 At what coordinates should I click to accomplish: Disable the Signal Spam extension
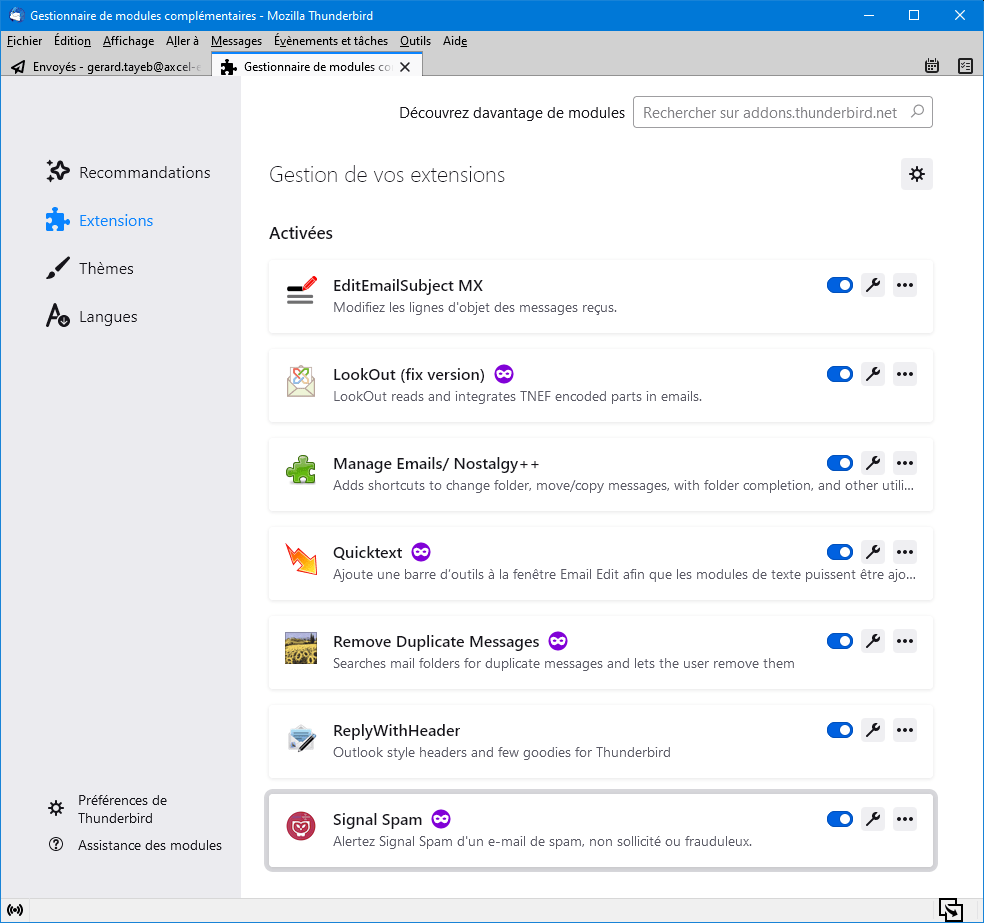840,820
